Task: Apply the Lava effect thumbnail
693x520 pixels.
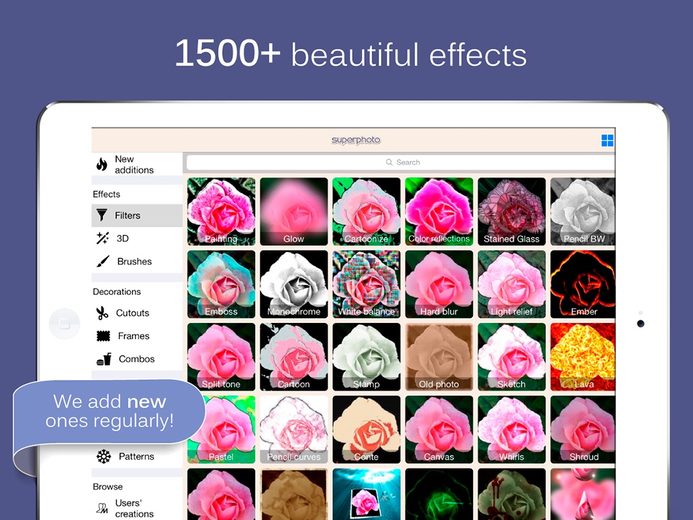Action: pos(583,357)
